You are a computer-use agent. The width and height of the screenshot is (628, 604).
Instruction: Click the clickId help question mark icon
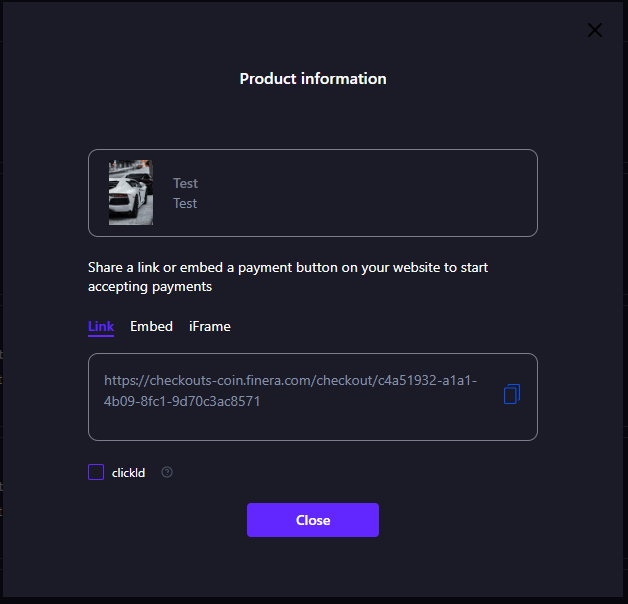tap(167, 472)
